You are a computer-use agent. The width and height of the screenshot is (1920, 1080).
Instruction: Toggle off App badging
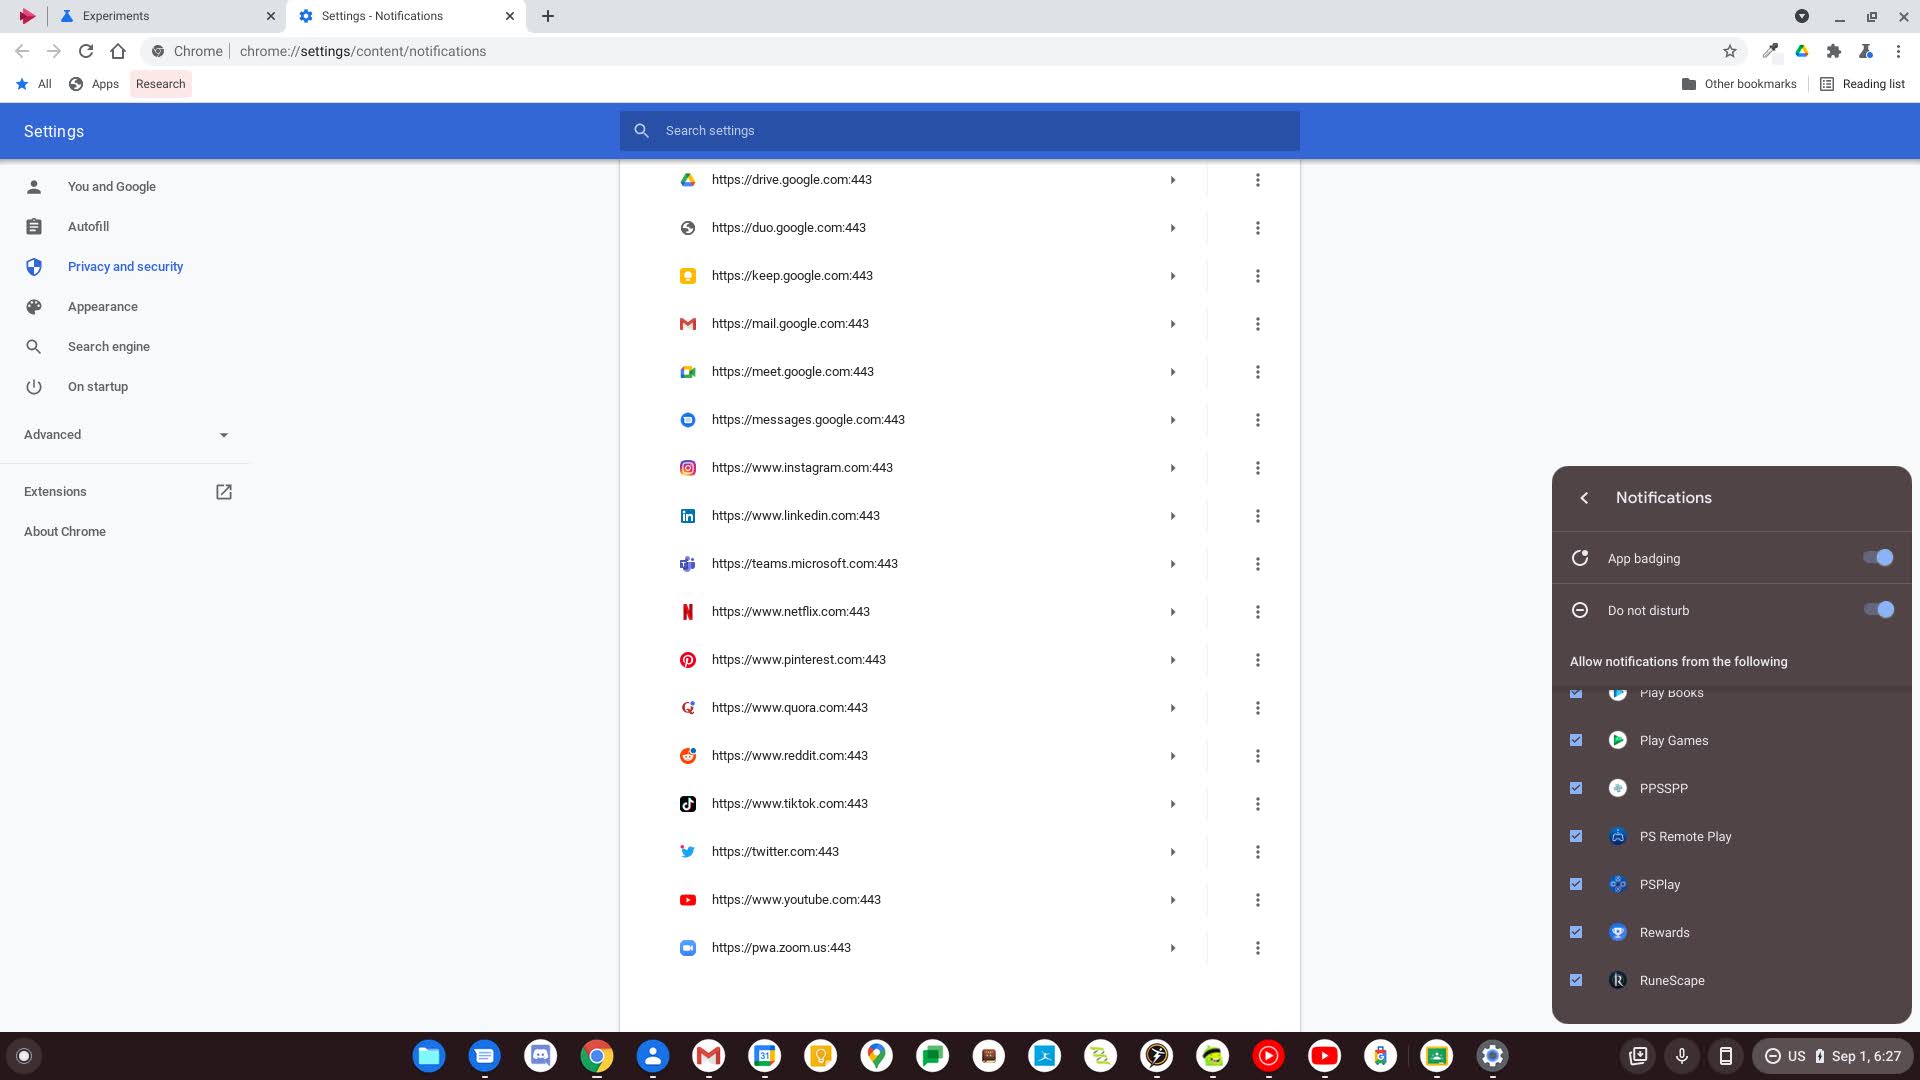pyautogui.click(x=1877, y=558)
